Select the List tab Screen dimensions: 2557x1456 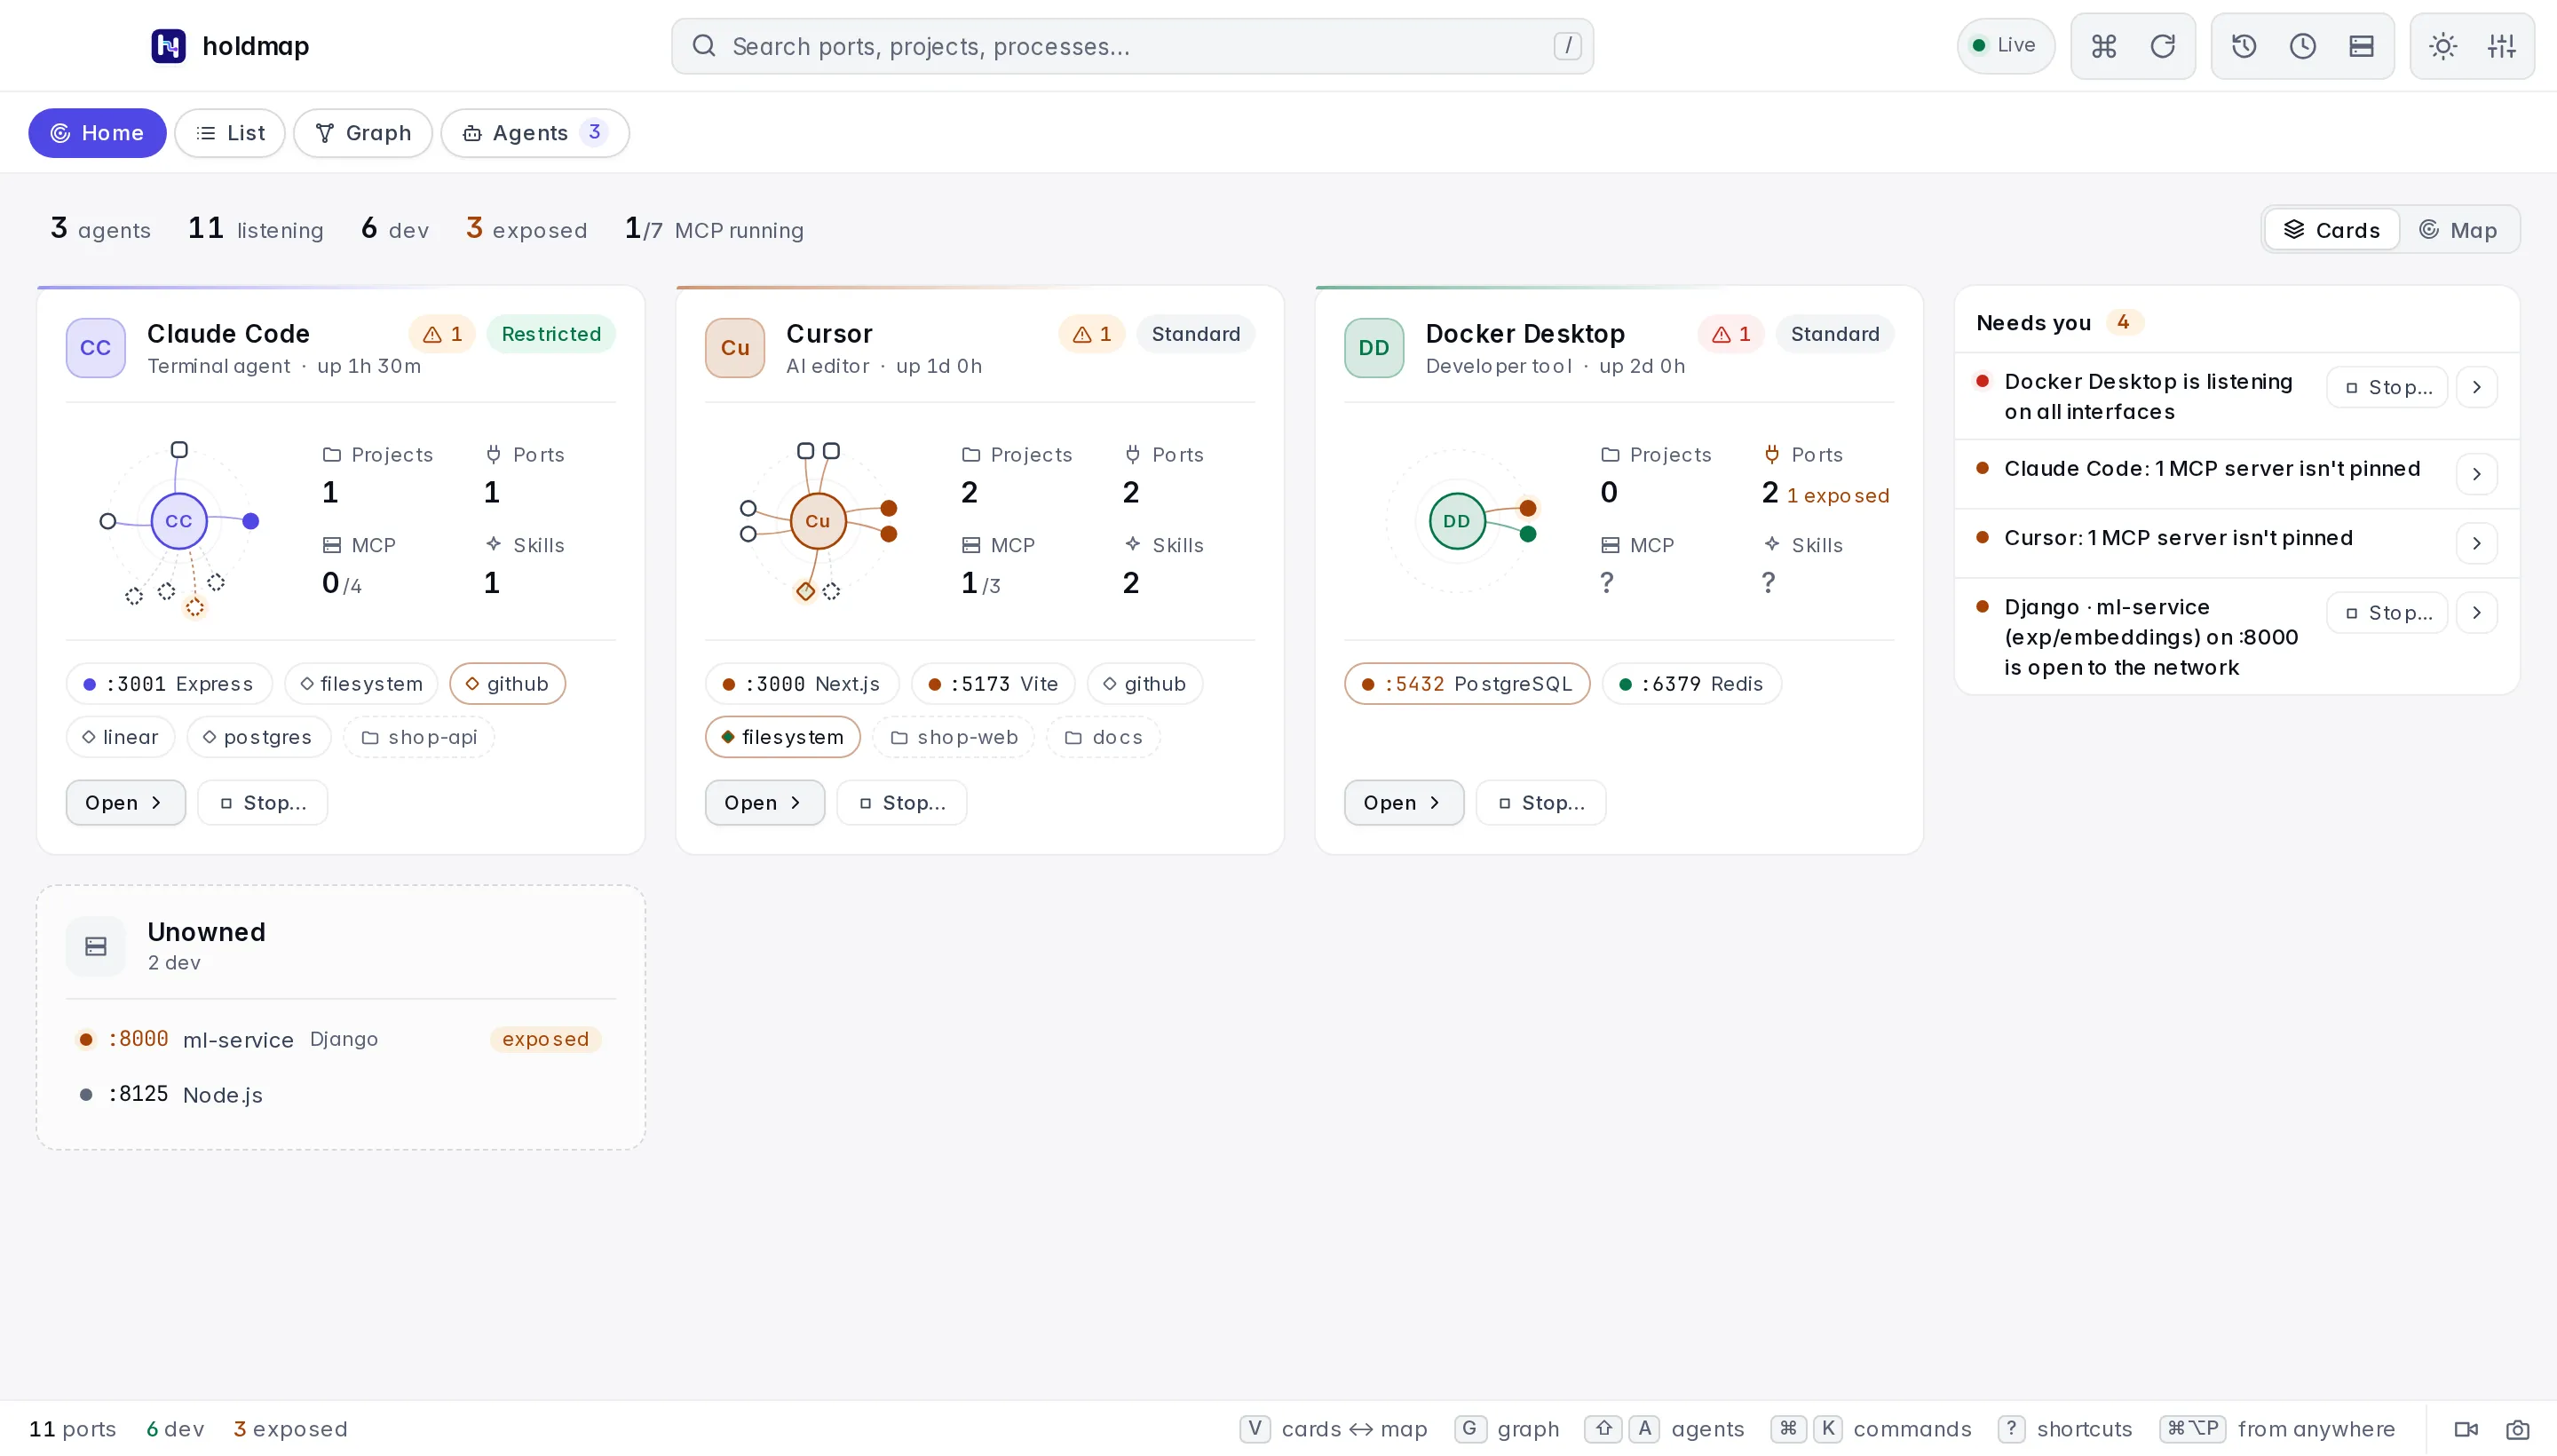pos(230,133)
